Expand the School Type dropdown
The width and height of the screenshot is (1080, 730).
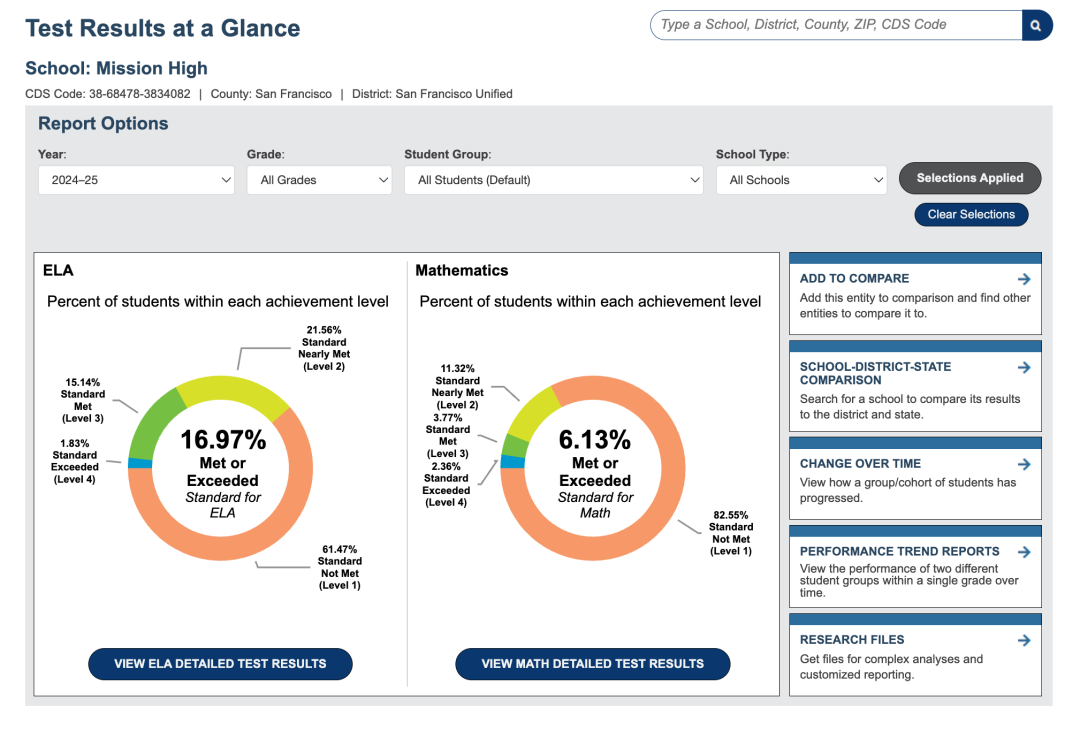(x=802, y=180)
